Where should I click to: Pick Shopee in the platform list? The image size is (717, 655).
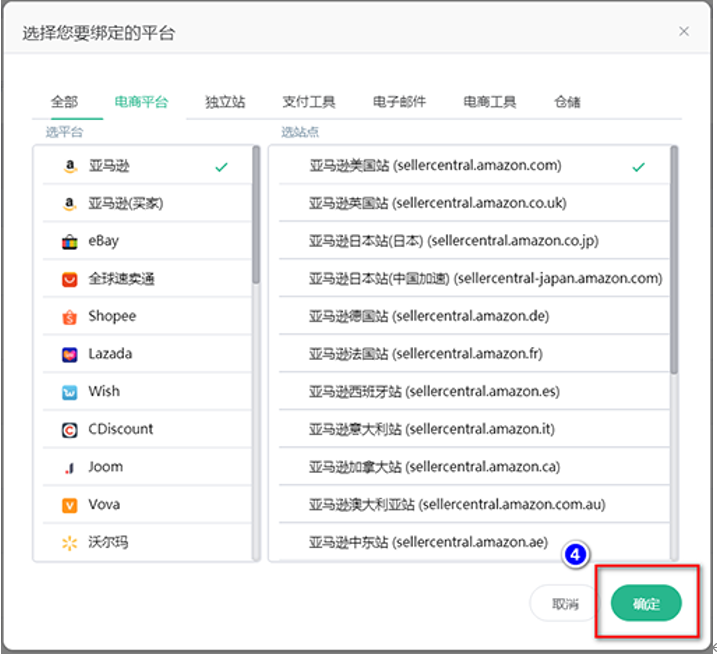coord(147,317)
